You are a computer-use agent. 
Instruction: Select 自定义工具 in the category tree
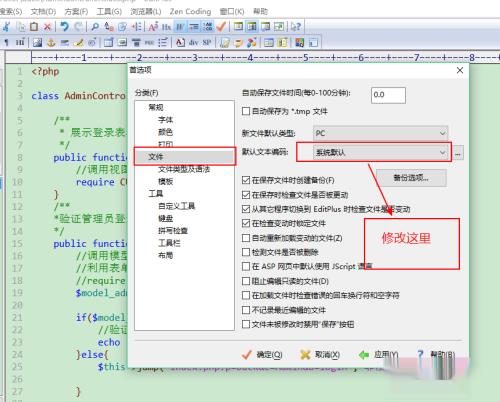click(177, 206)
